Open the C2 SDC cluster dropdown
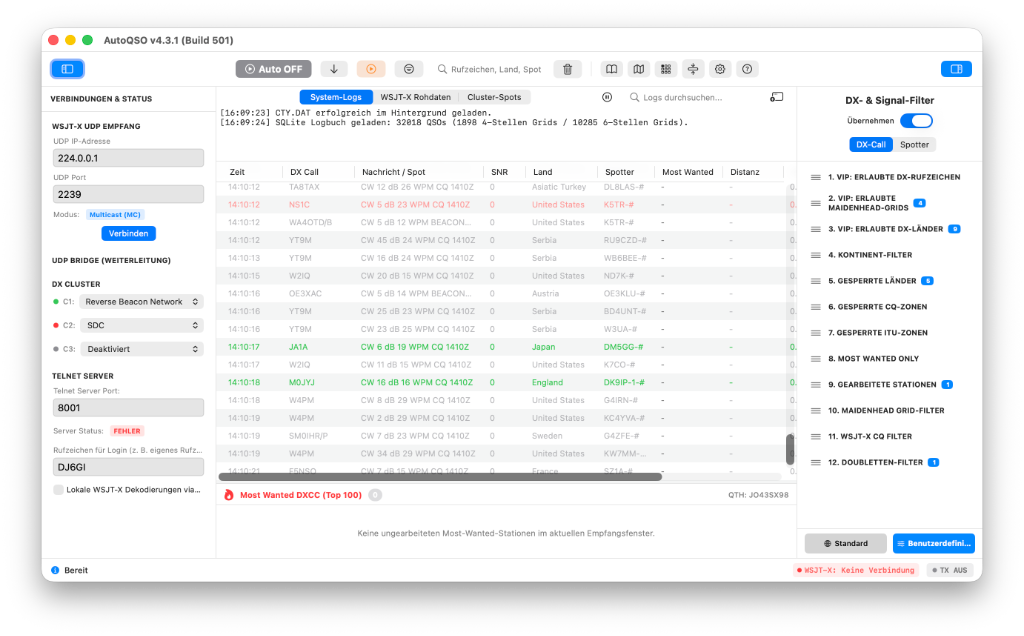Screen dimensions: 1024x636 (142, 325)
